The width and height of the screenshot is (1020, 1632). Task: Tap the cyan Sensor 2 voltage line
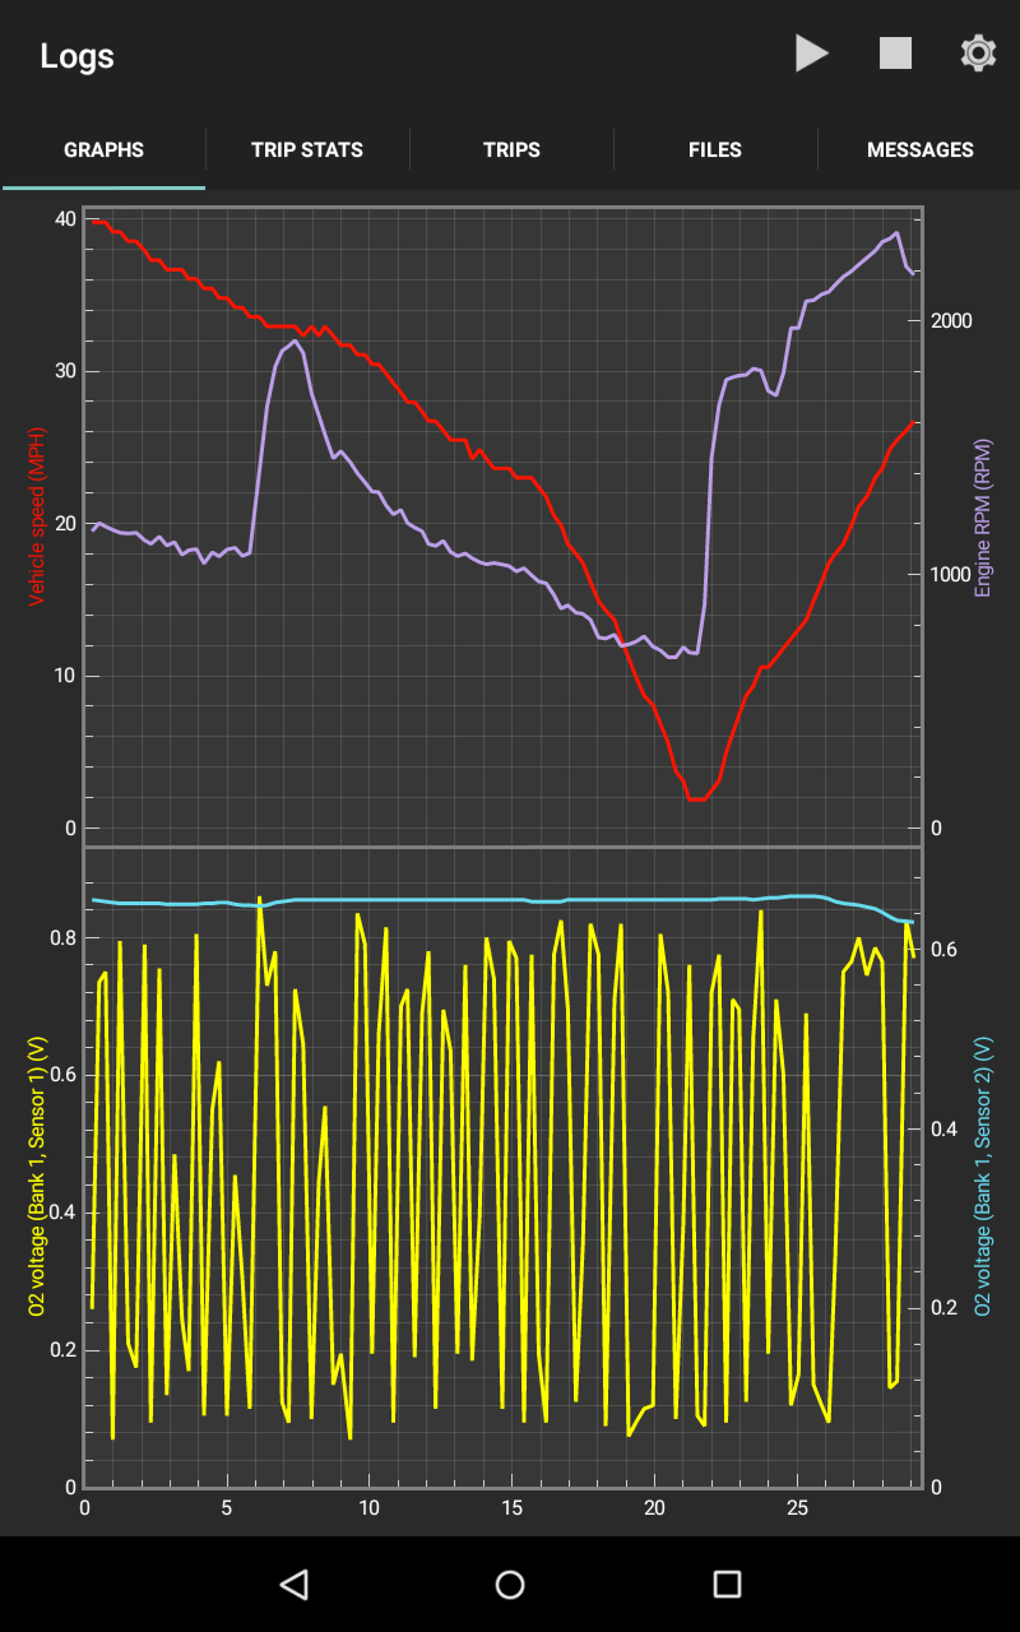pyautogui.click(x=500, y=900)
